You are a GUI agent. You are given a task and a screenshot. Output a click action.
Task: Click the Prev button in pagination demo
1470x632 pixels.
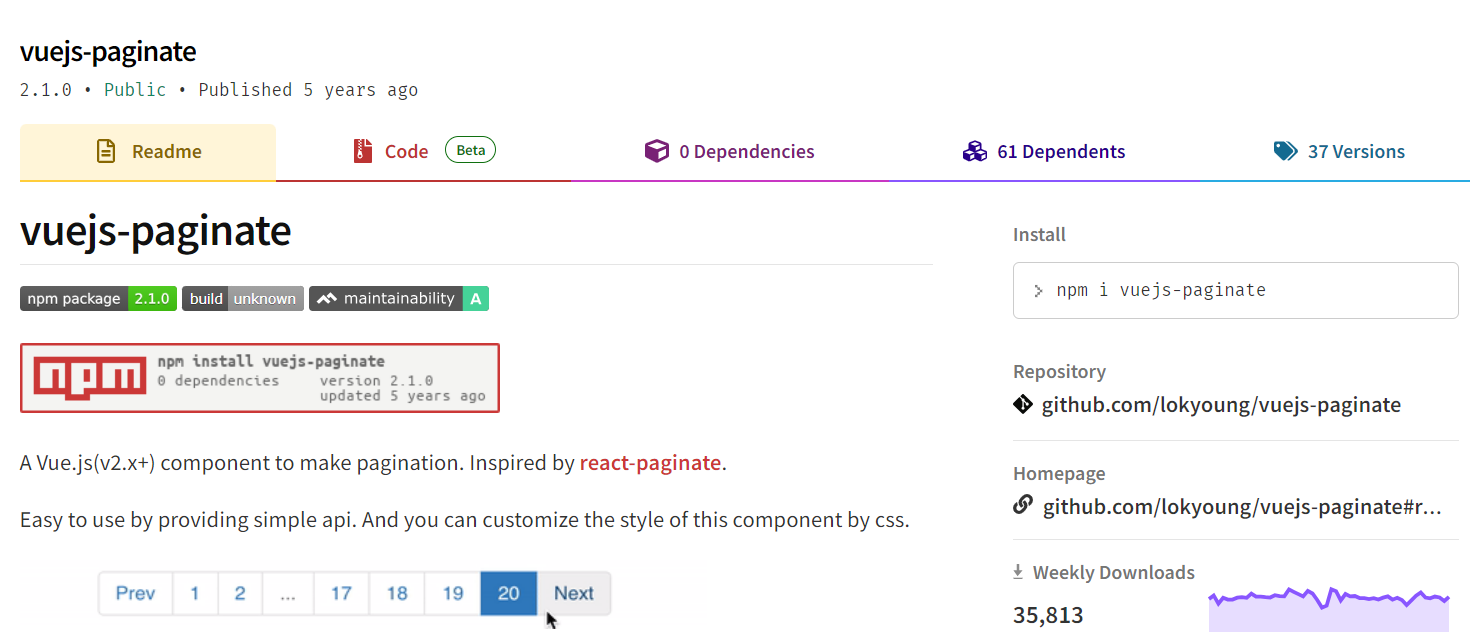pos(135,594)
